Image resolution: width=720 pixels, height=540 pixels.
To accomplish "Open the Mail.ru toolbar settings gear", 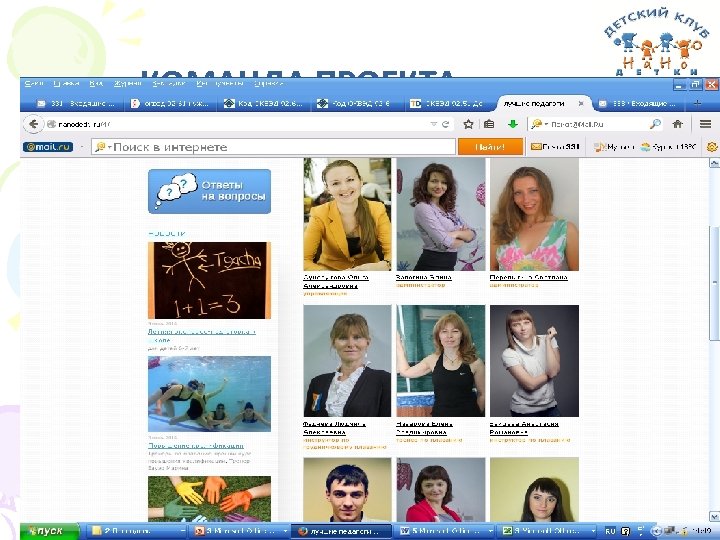I will point(712,147).
